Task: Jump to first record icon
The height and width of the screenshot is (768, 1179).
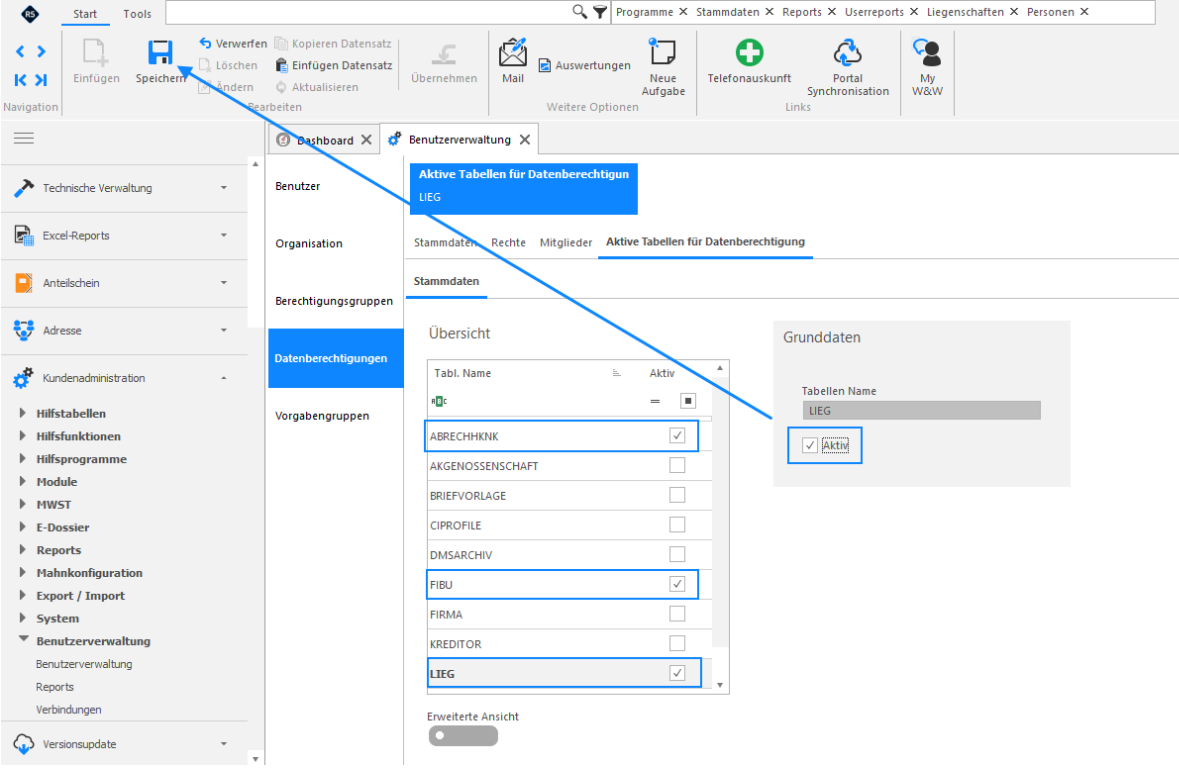Action: [20, 80]
